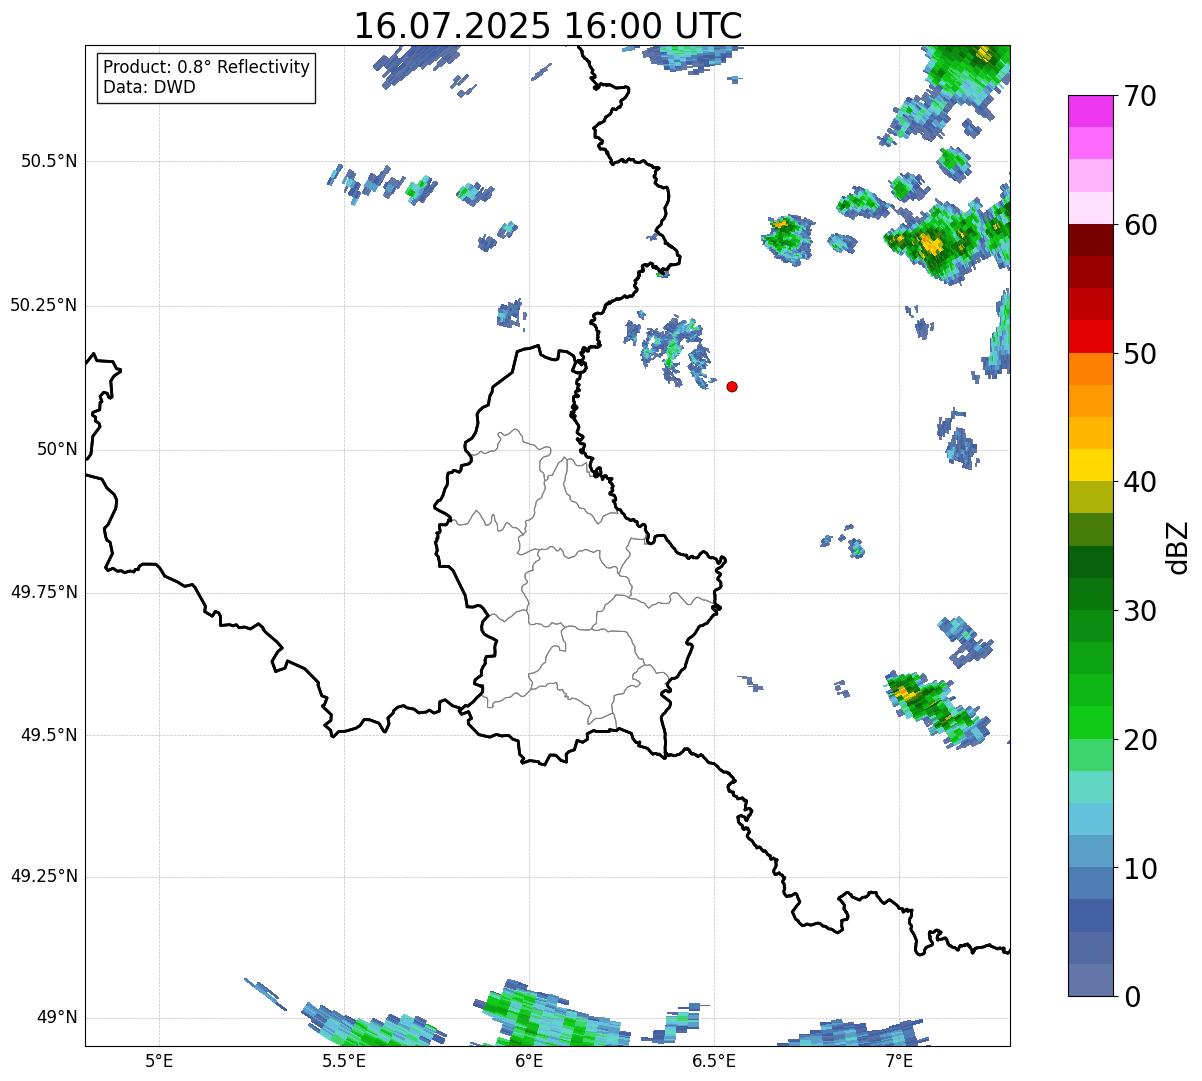Click the 'Data: DWD' line
The height and width of the screenshot is (1081, 1202).
pyautogui.click(x=149, y=87)
